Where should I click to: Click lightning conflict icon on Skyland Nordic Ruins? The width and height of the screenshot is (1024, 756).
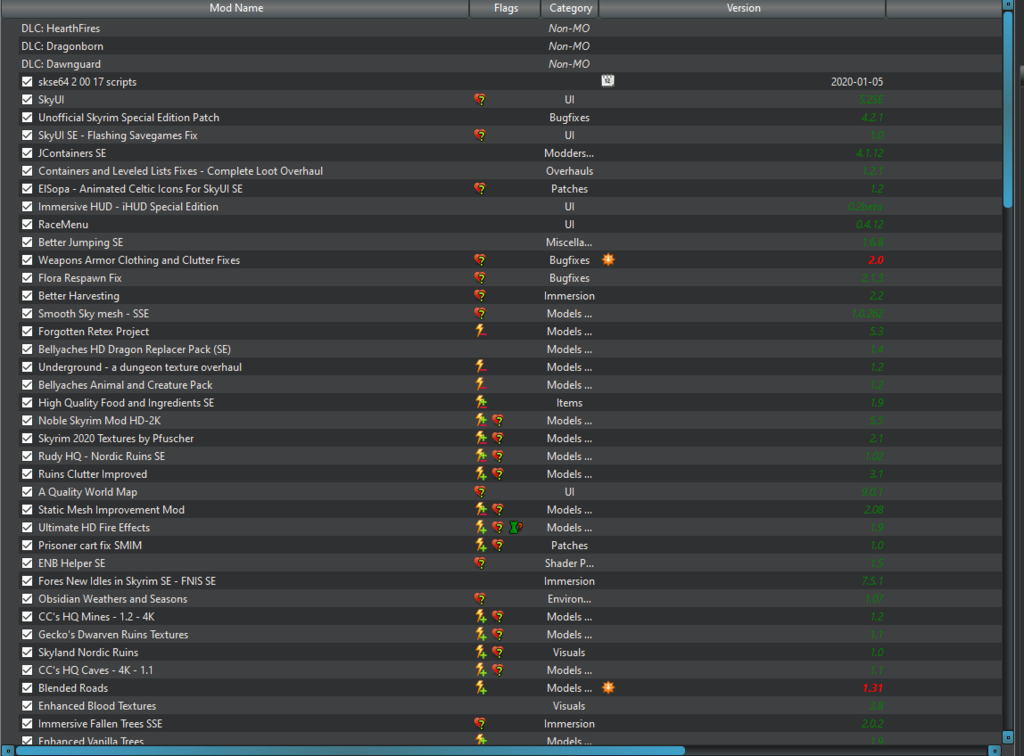tap(480, 652)
